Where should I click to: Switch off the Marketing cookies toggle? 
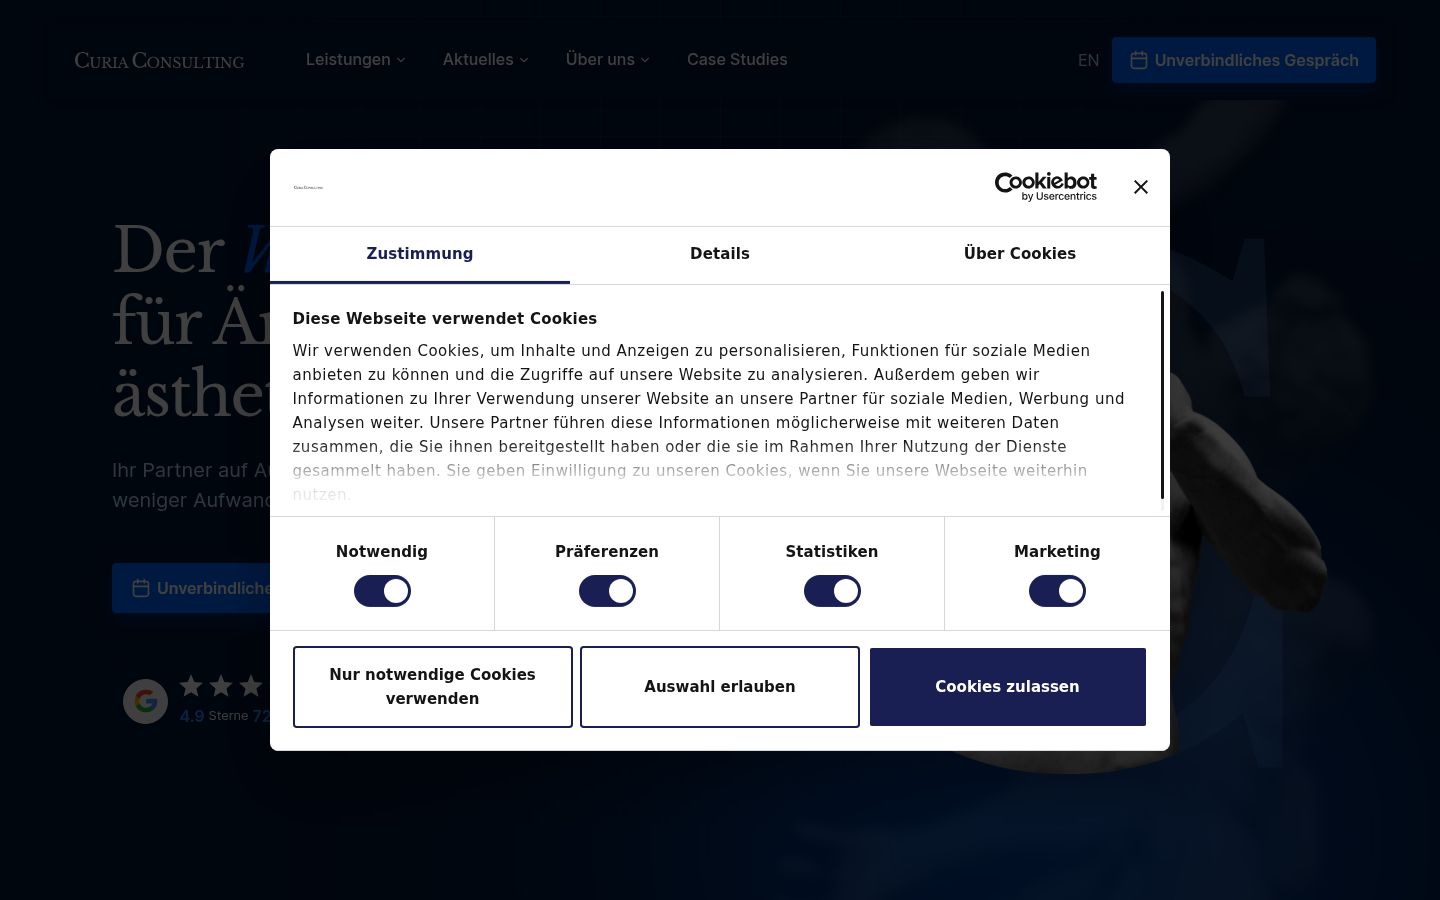click(x=1057, y=591)
